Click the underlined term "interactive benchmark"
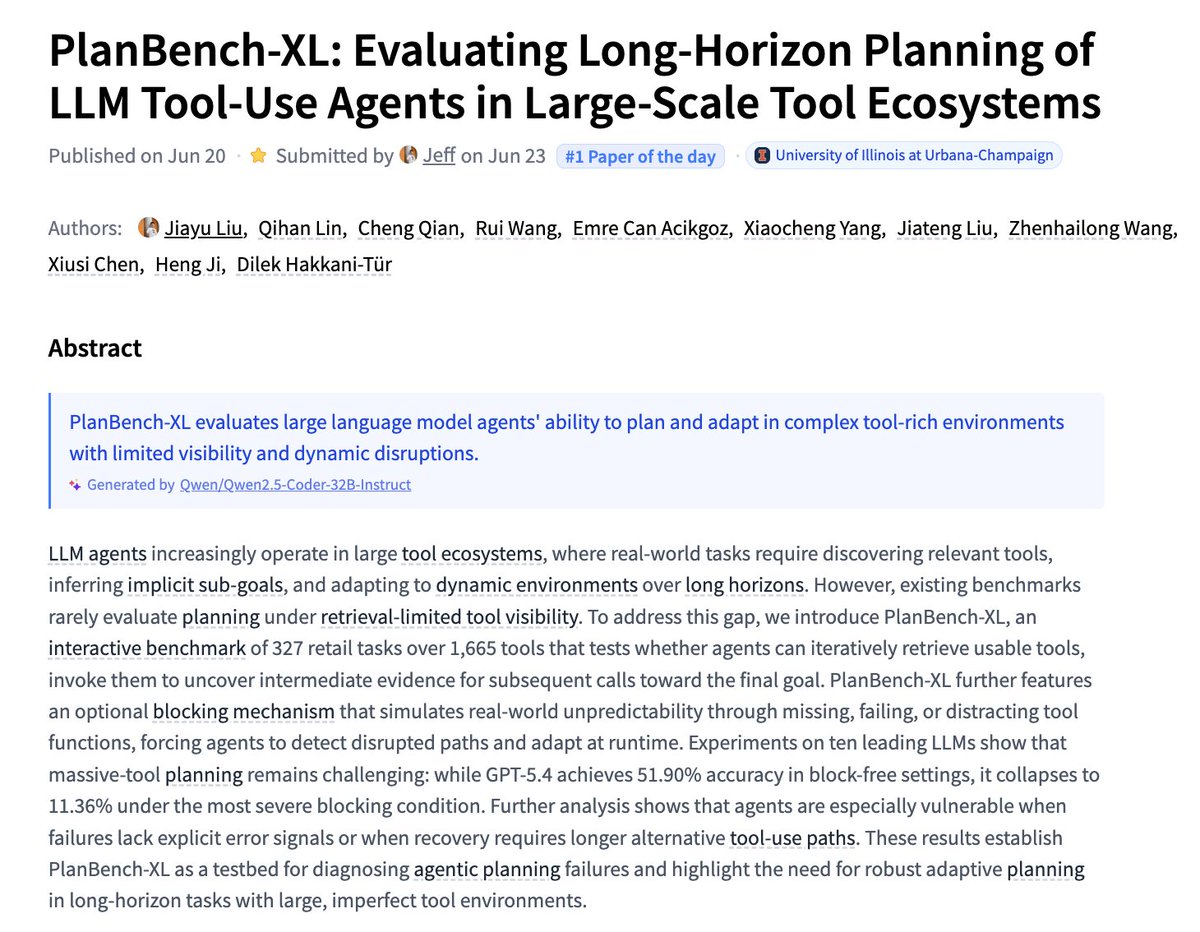The image size is (1200, 932). click(147, 648)
